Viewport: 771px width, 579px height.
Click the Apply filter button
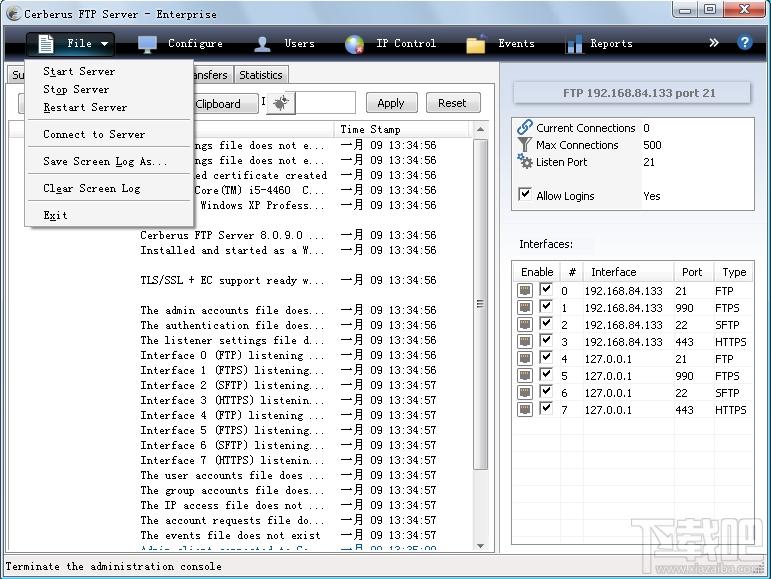click(x=391, y=103)
